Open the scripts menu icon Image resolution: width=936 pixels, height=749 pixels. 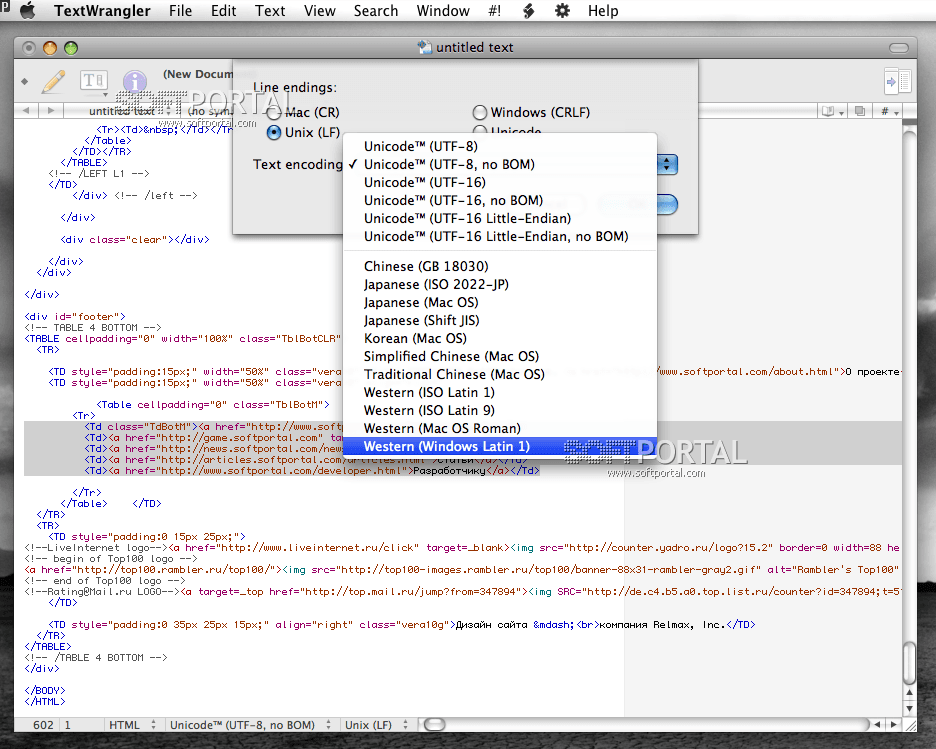[528, 11]
